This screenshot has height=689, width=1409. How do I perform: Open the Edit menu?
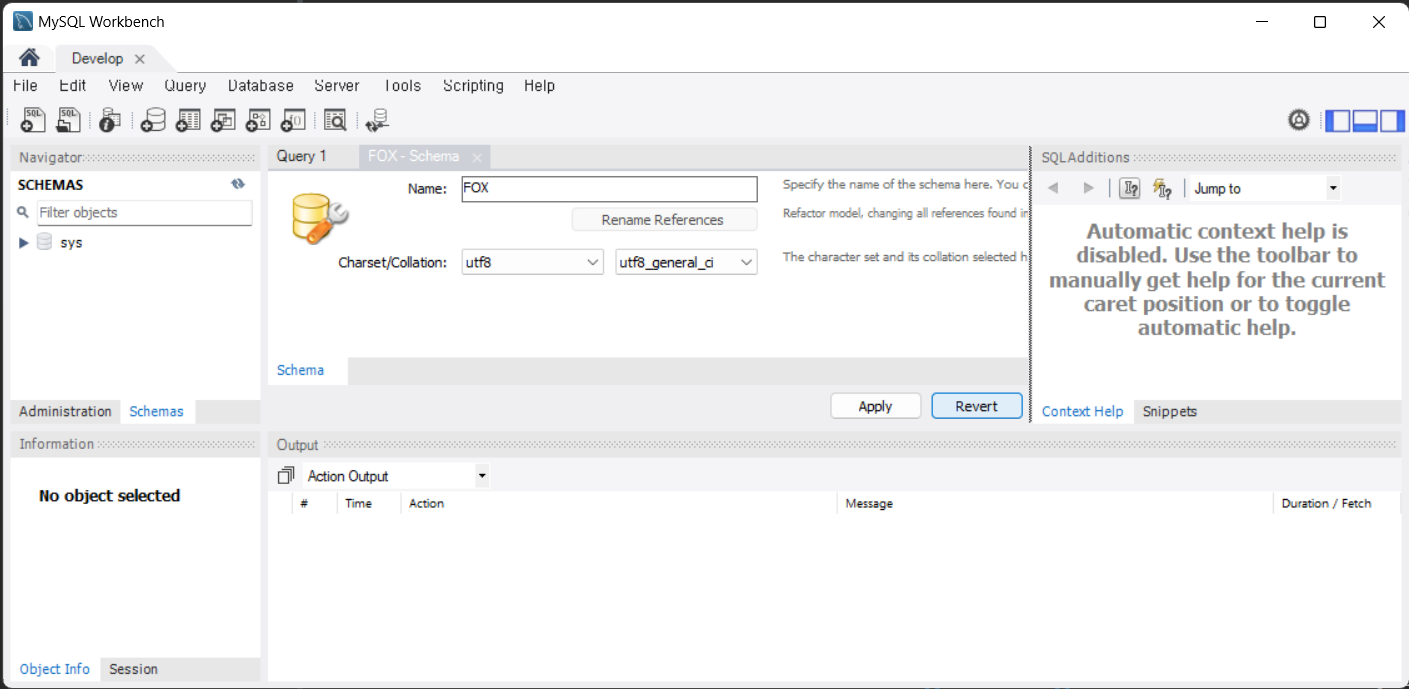tap(73, 86)
